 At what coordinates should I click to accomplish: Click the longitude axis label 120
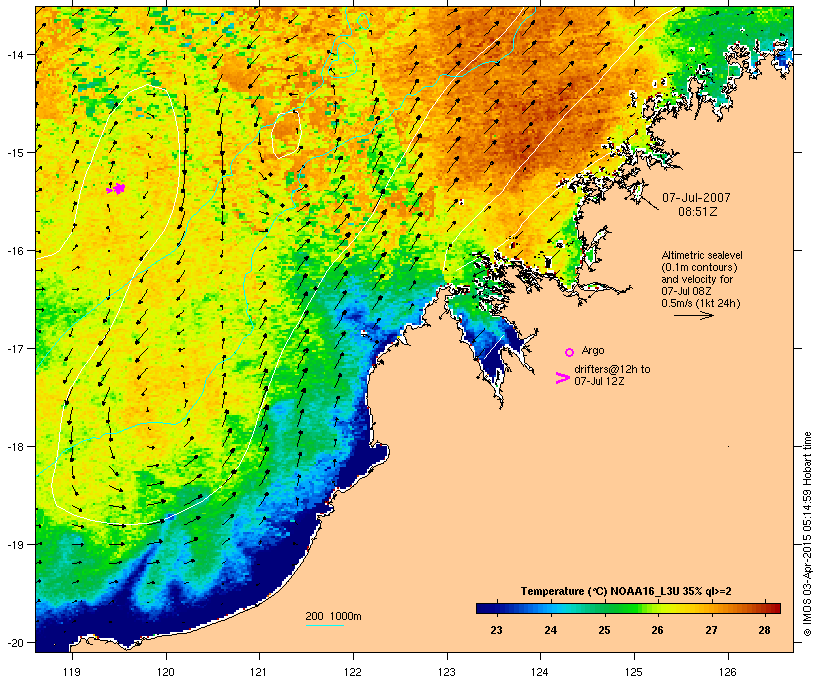(166, 672)
